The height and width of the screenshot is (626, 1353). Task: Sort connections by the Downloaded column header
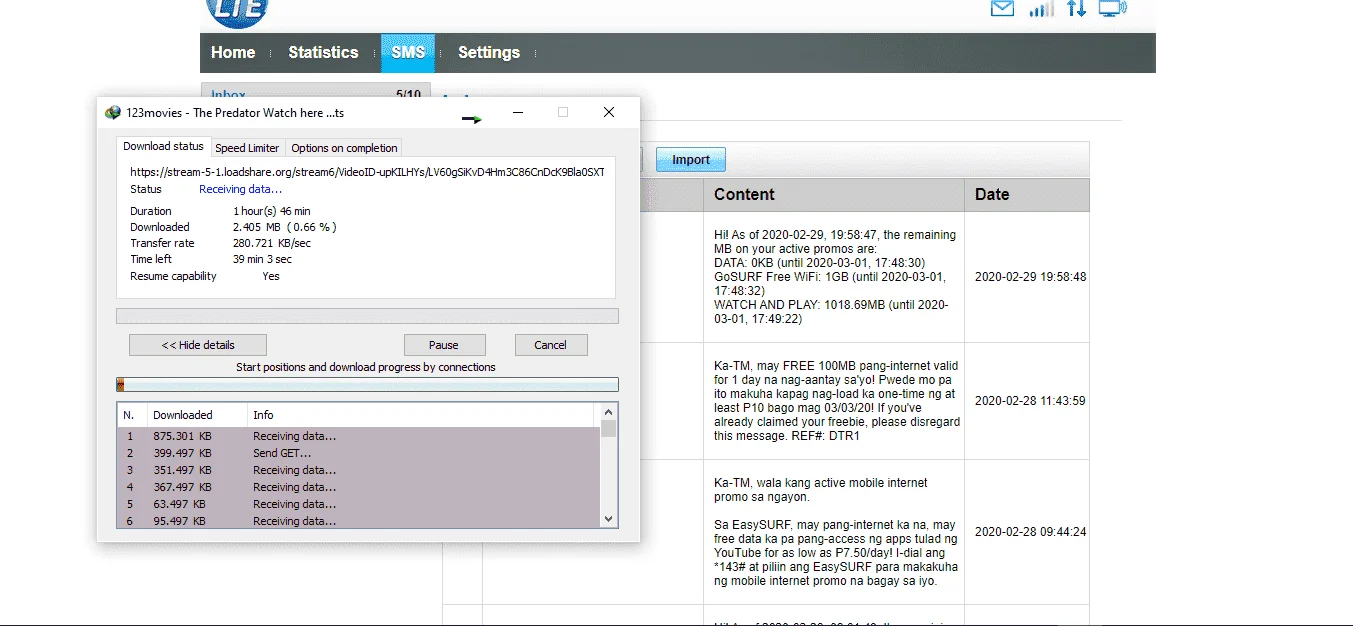[197, 415]
